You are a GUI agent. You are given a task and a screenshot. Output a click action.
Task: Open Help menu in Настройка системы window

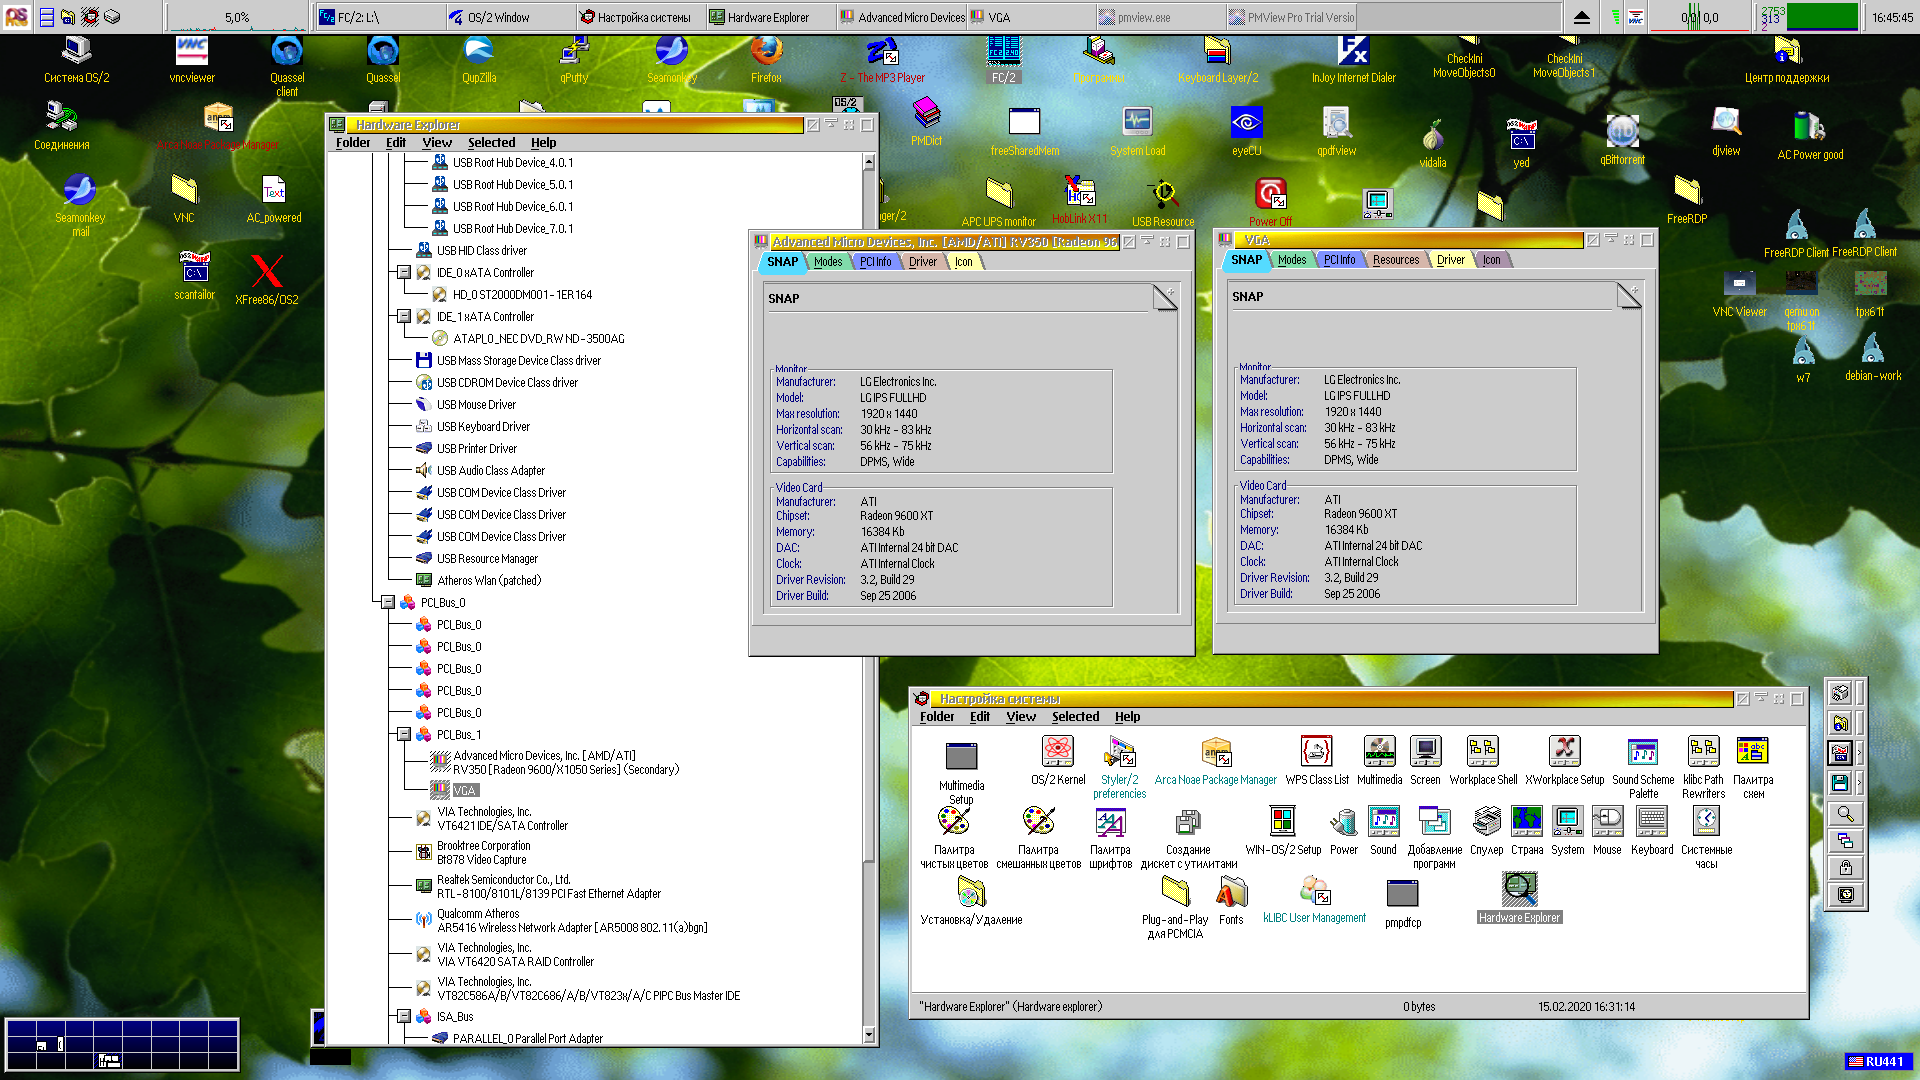coord(1127,716)
